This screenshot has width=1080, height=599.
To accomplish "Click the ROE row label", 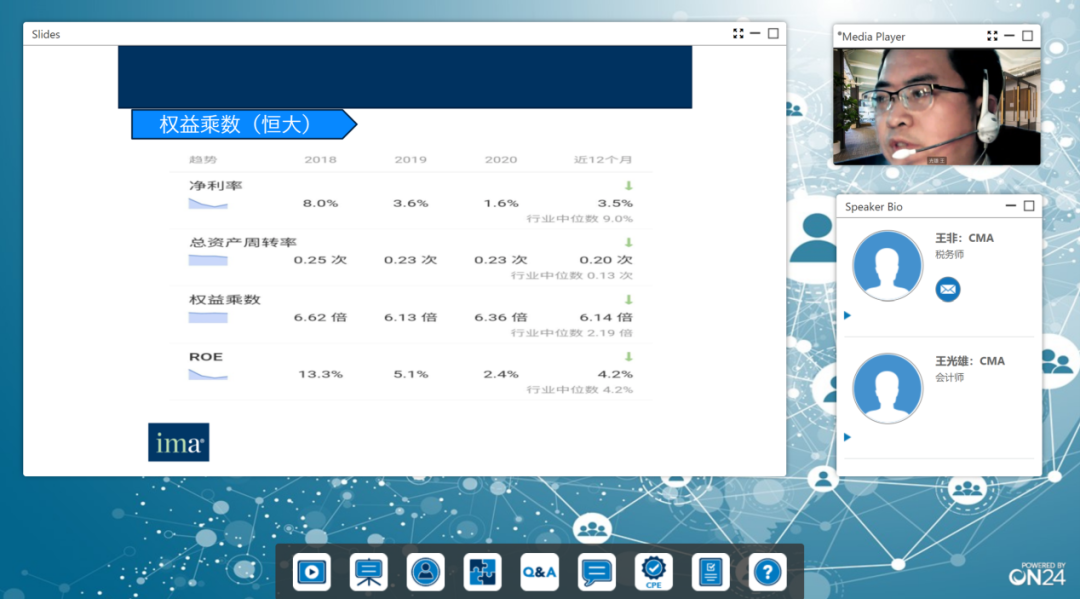I will (206, 357).
